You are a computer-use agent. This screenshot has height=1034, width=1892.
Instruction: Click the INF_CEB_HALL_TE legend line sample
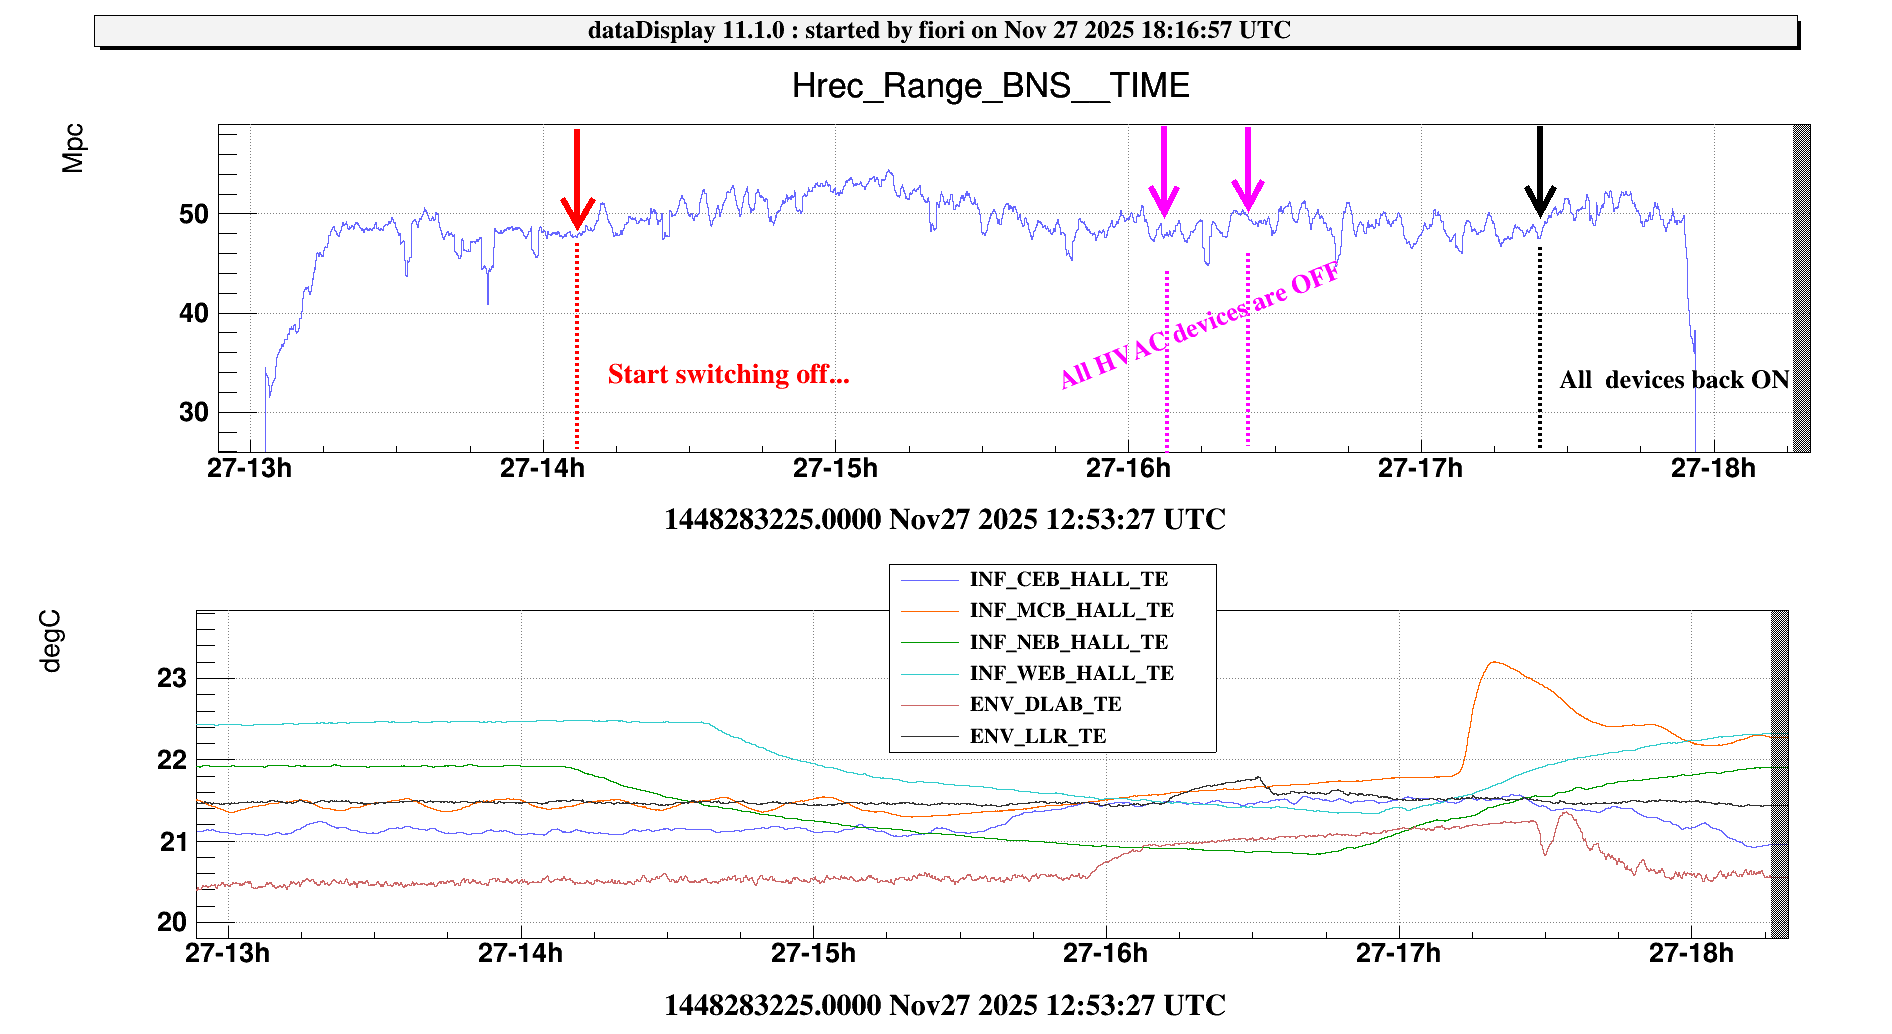tap(930, 580)
